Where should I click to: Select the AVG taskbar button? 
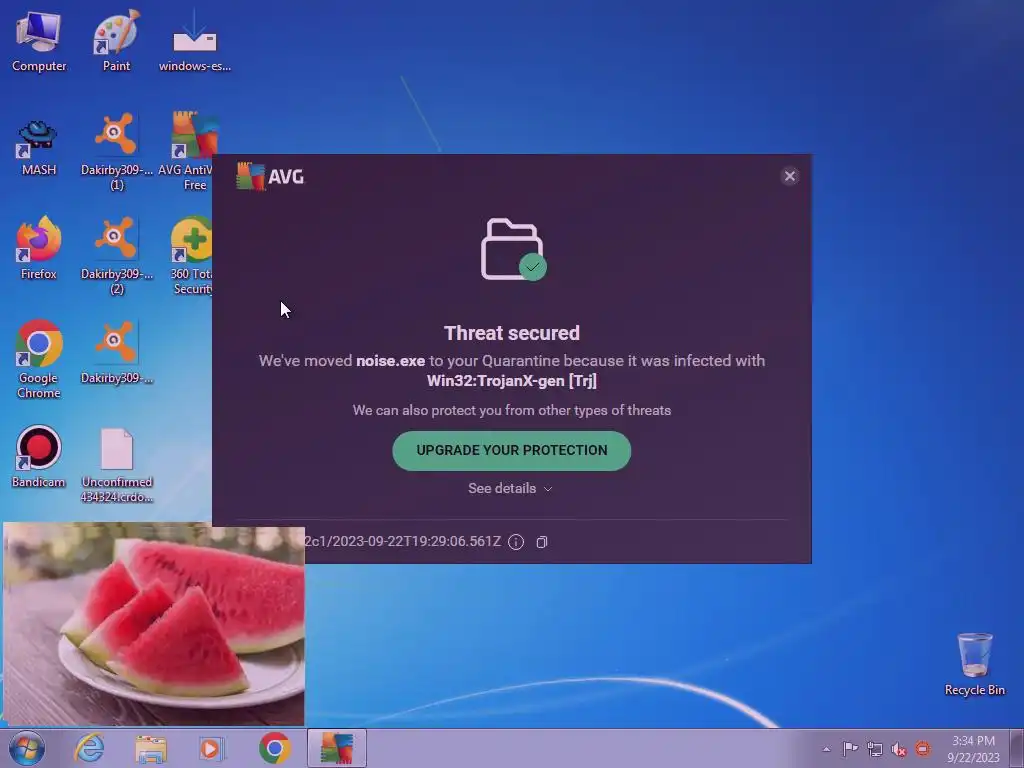click(336, 748)
